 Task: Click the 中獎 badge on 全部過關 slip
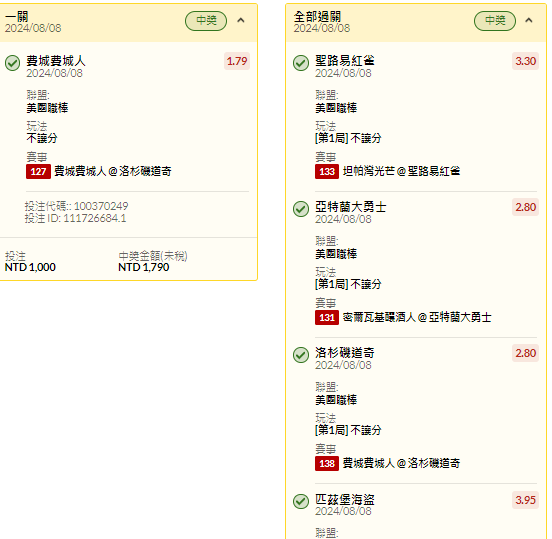point(495,21)
